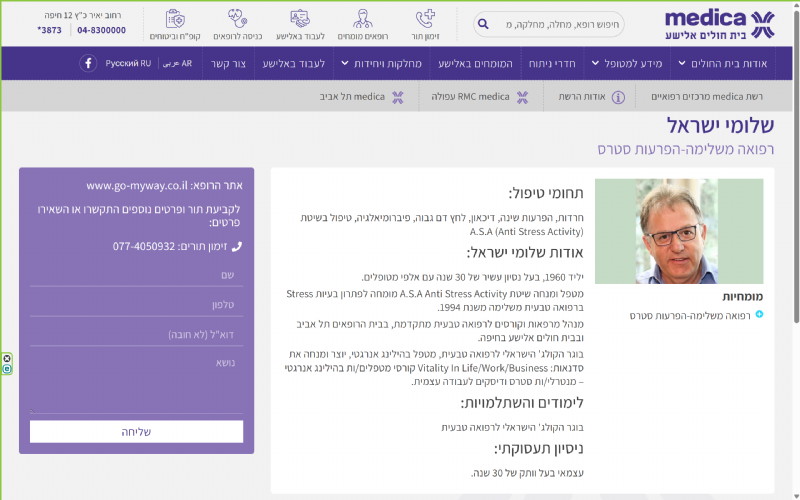Click the doctor's profile photo
This screenshot has width=800, height=500.
tap(678, 231)
